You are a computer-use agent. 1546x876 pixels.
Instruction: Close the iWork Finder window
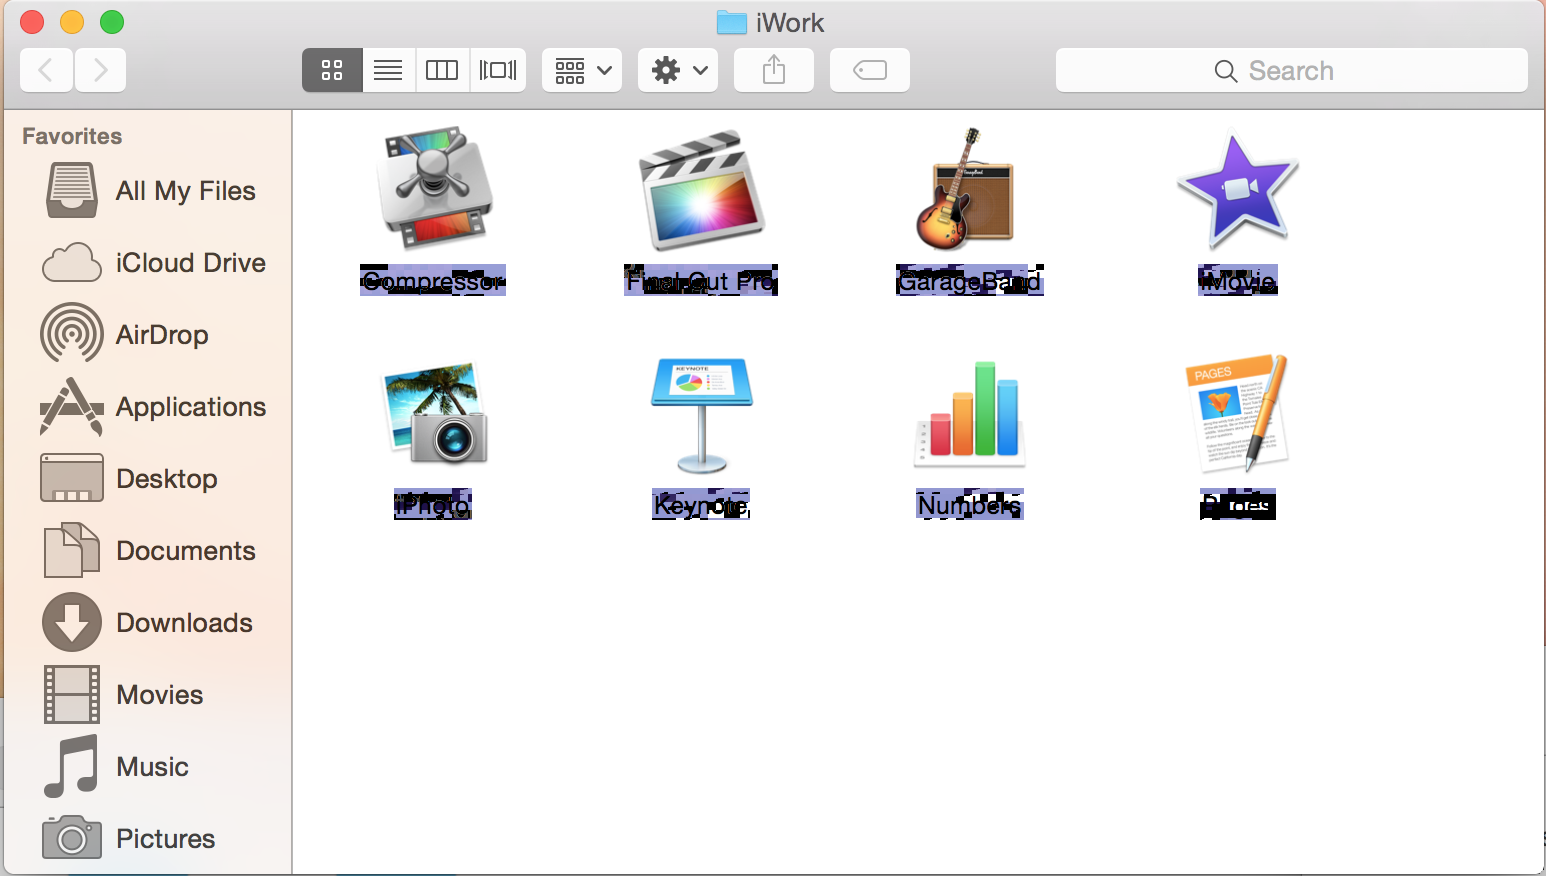(32, 22)
